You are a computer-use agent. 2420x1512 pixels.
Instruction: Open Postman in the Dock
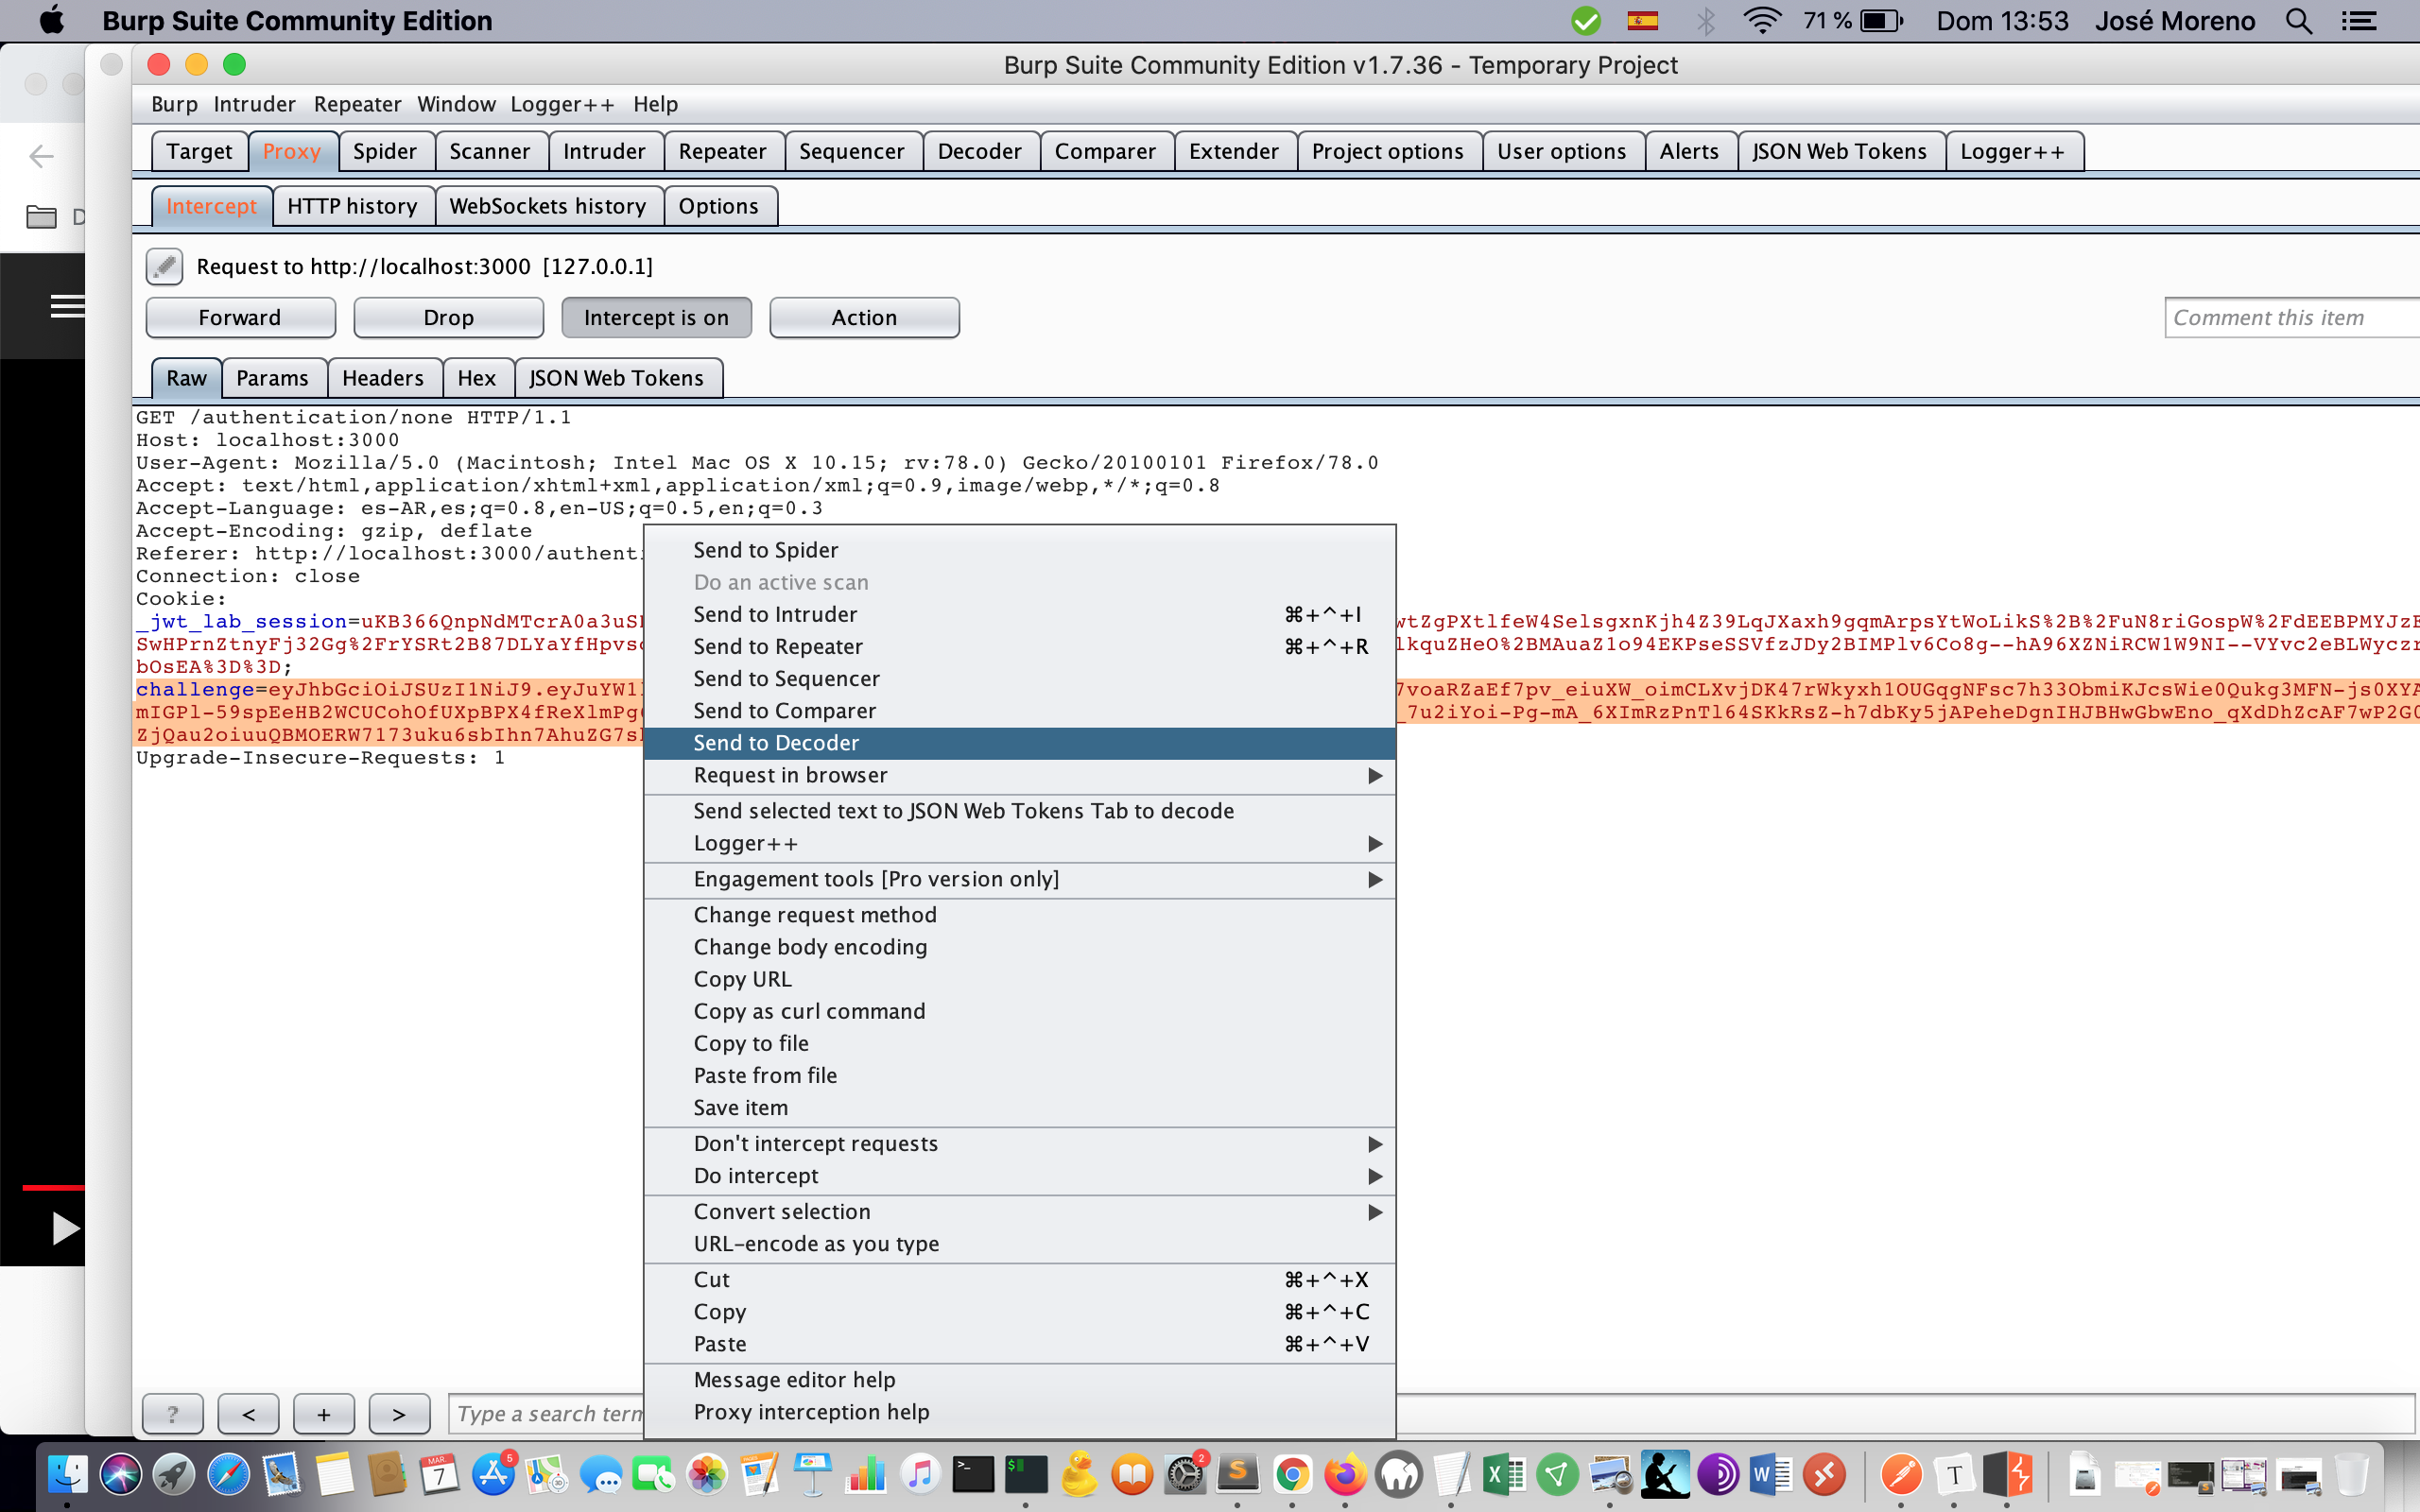coord(1901,1474)
